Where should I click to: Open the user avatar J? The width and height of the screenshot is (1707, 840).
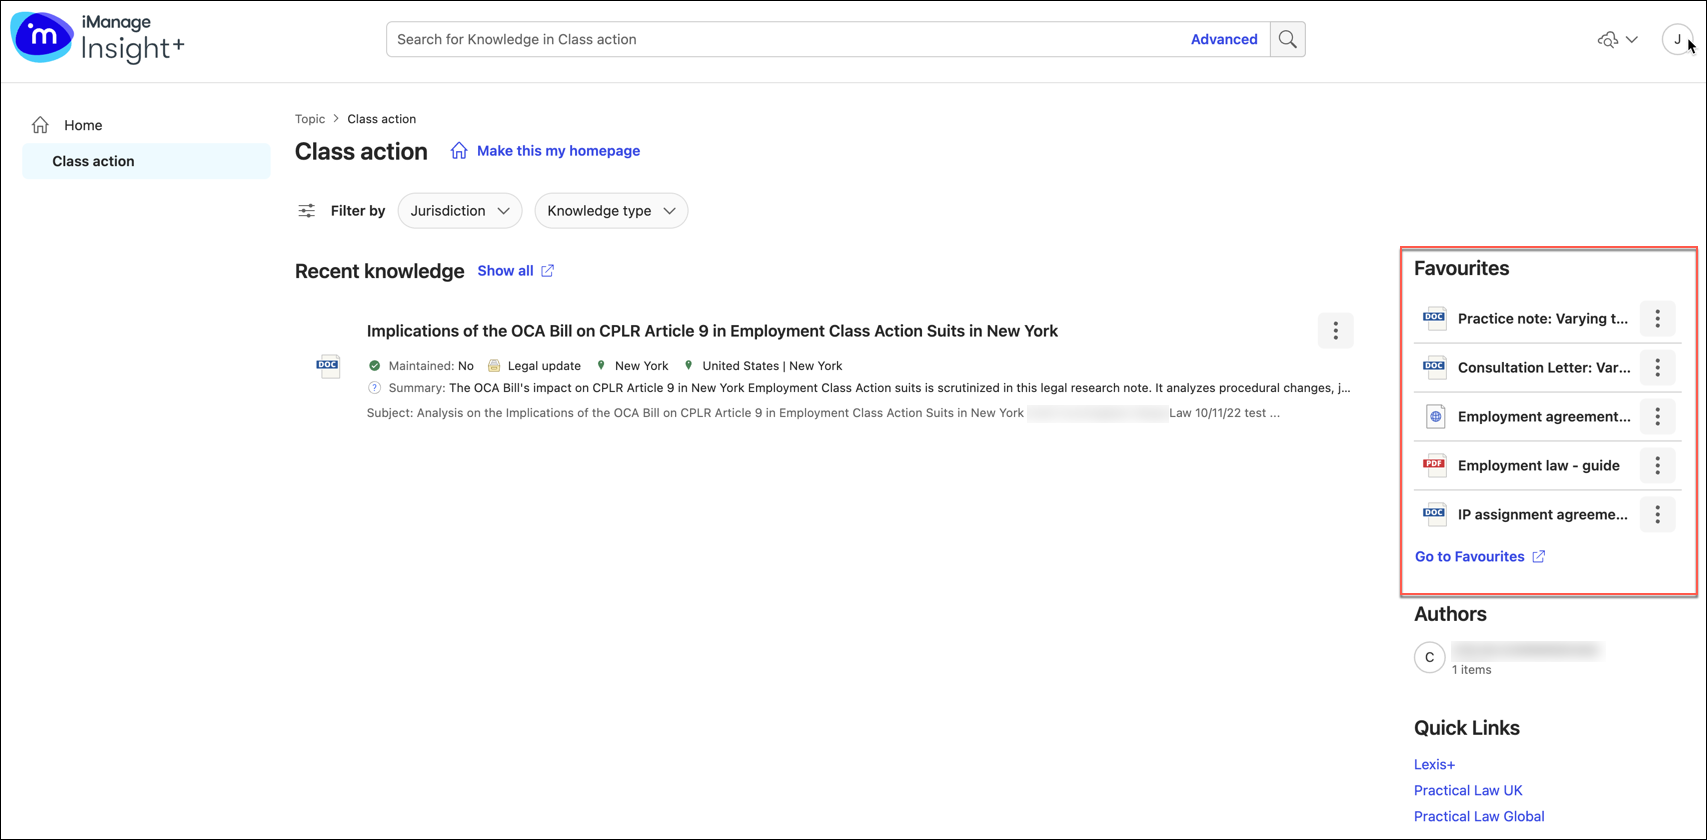click(1677, 40)
